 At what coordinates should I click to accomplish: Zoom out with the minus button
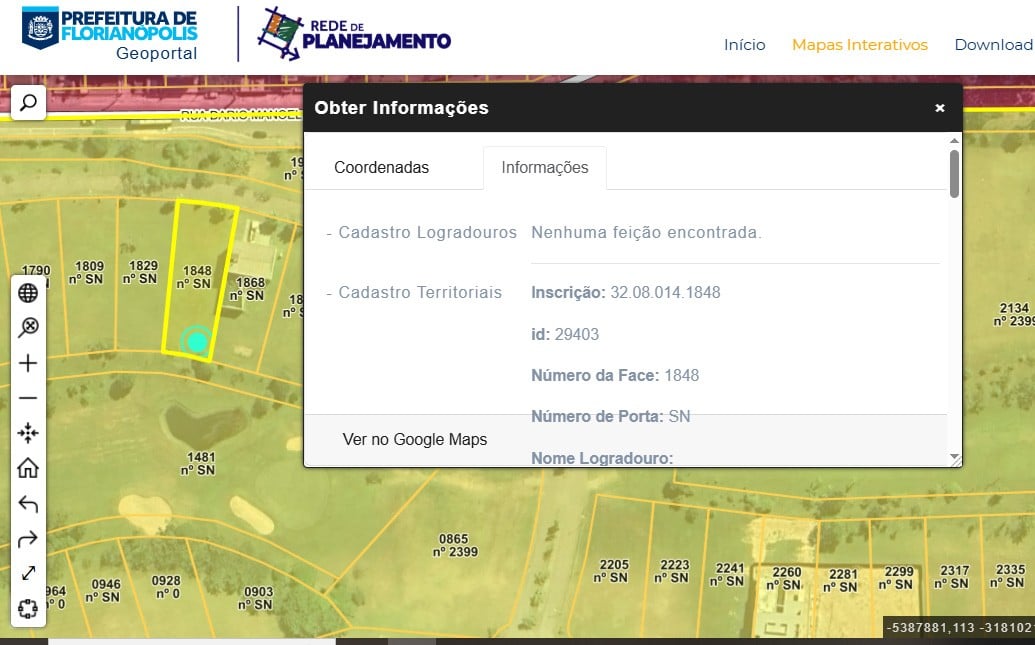28,398
